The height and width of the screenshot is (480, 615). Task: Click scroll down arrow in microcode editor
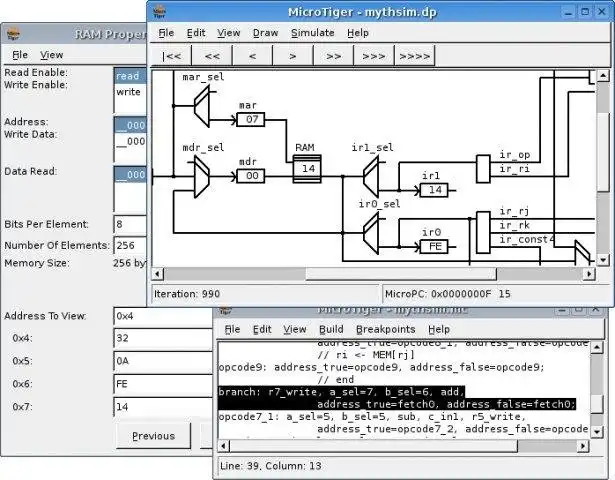point(597,431)
